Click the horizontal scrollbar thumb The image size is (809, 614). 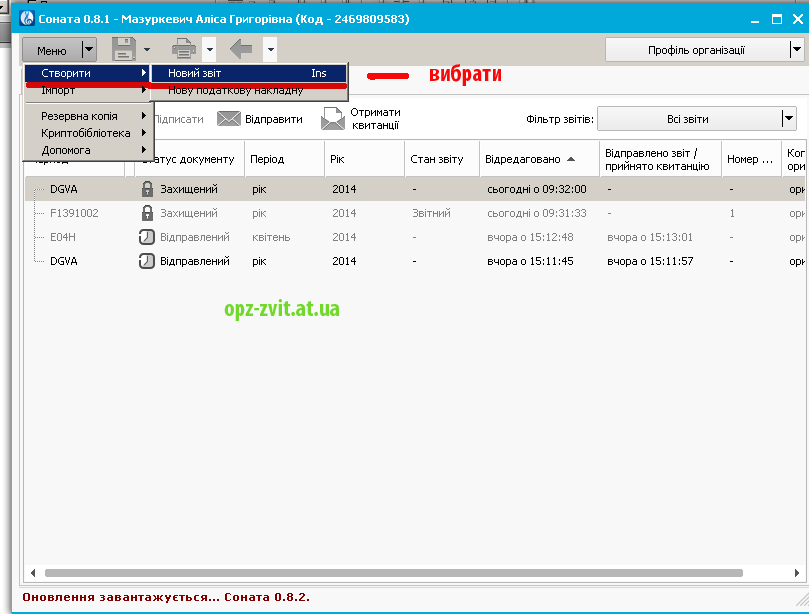(394, 573)
